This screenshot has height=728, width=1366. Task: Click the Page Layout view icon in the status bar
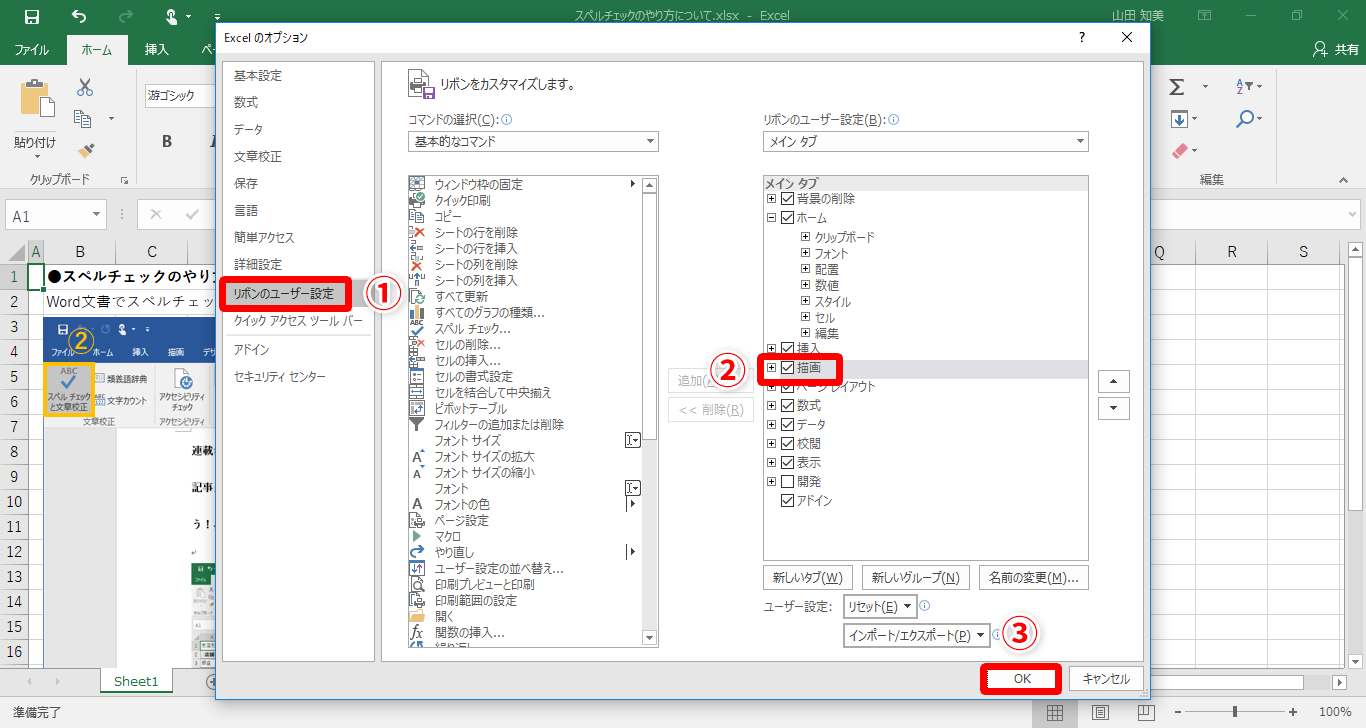click(x=1099, y=712)
